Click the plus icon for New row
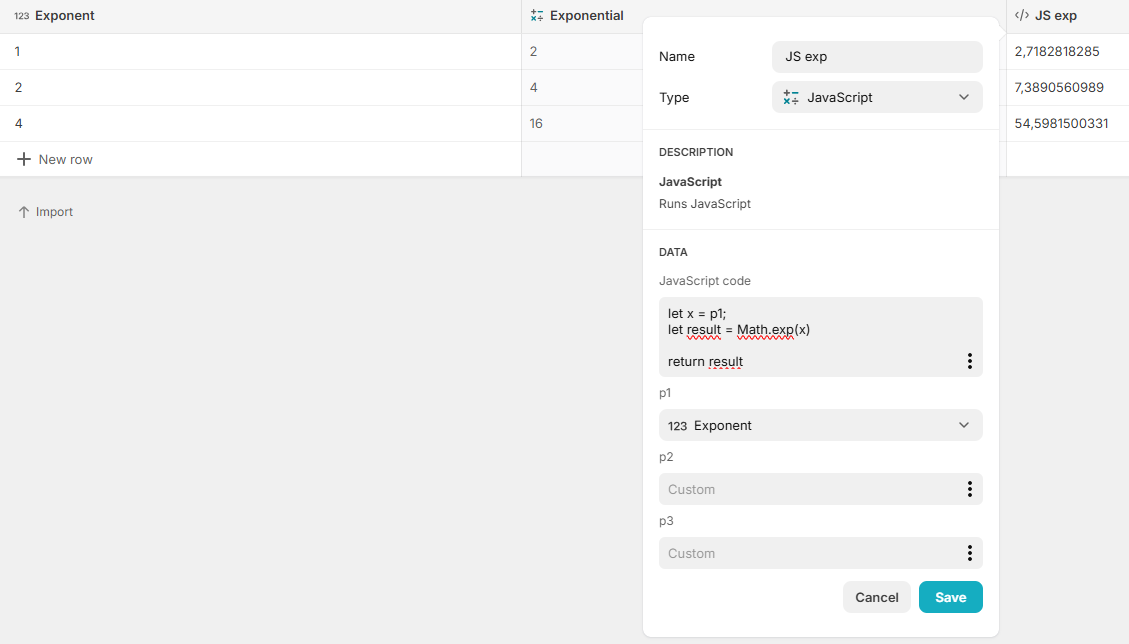Screen dimensions: 1129x644 [24, 159]
